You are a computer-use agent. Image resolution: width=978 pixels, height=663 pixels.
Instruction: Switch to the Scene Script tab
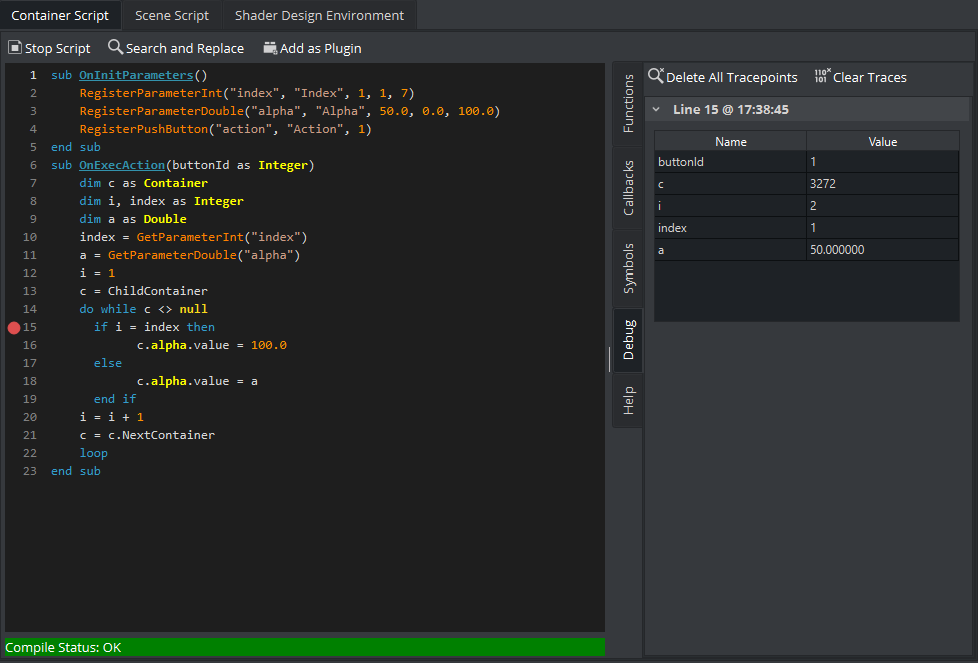pyautogui.click(x=172, y=15)
